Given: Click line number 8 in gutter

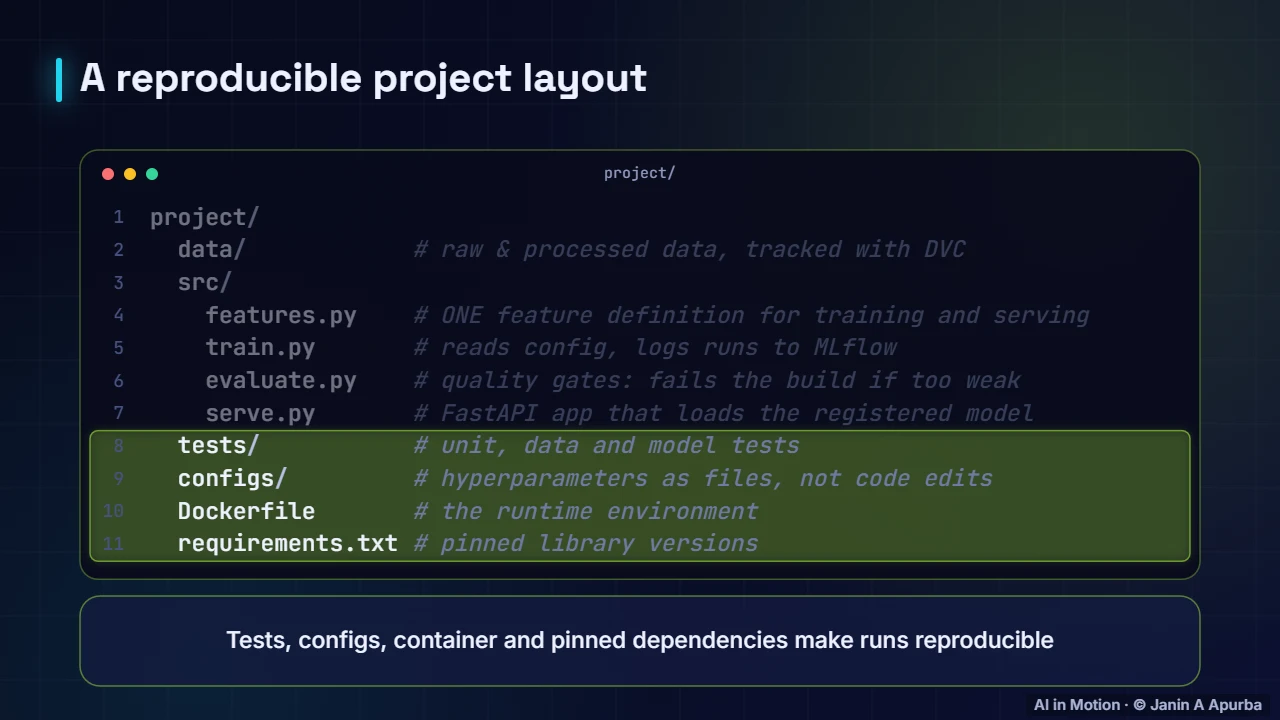Looking at the screenshot, I should click(x=119, y=445).
